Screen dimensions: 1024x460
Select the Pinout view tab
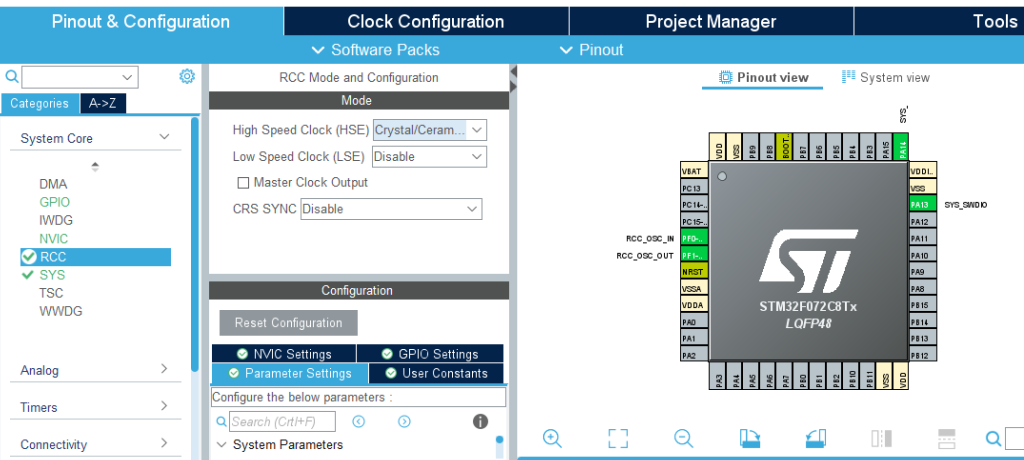pos(763,77)
